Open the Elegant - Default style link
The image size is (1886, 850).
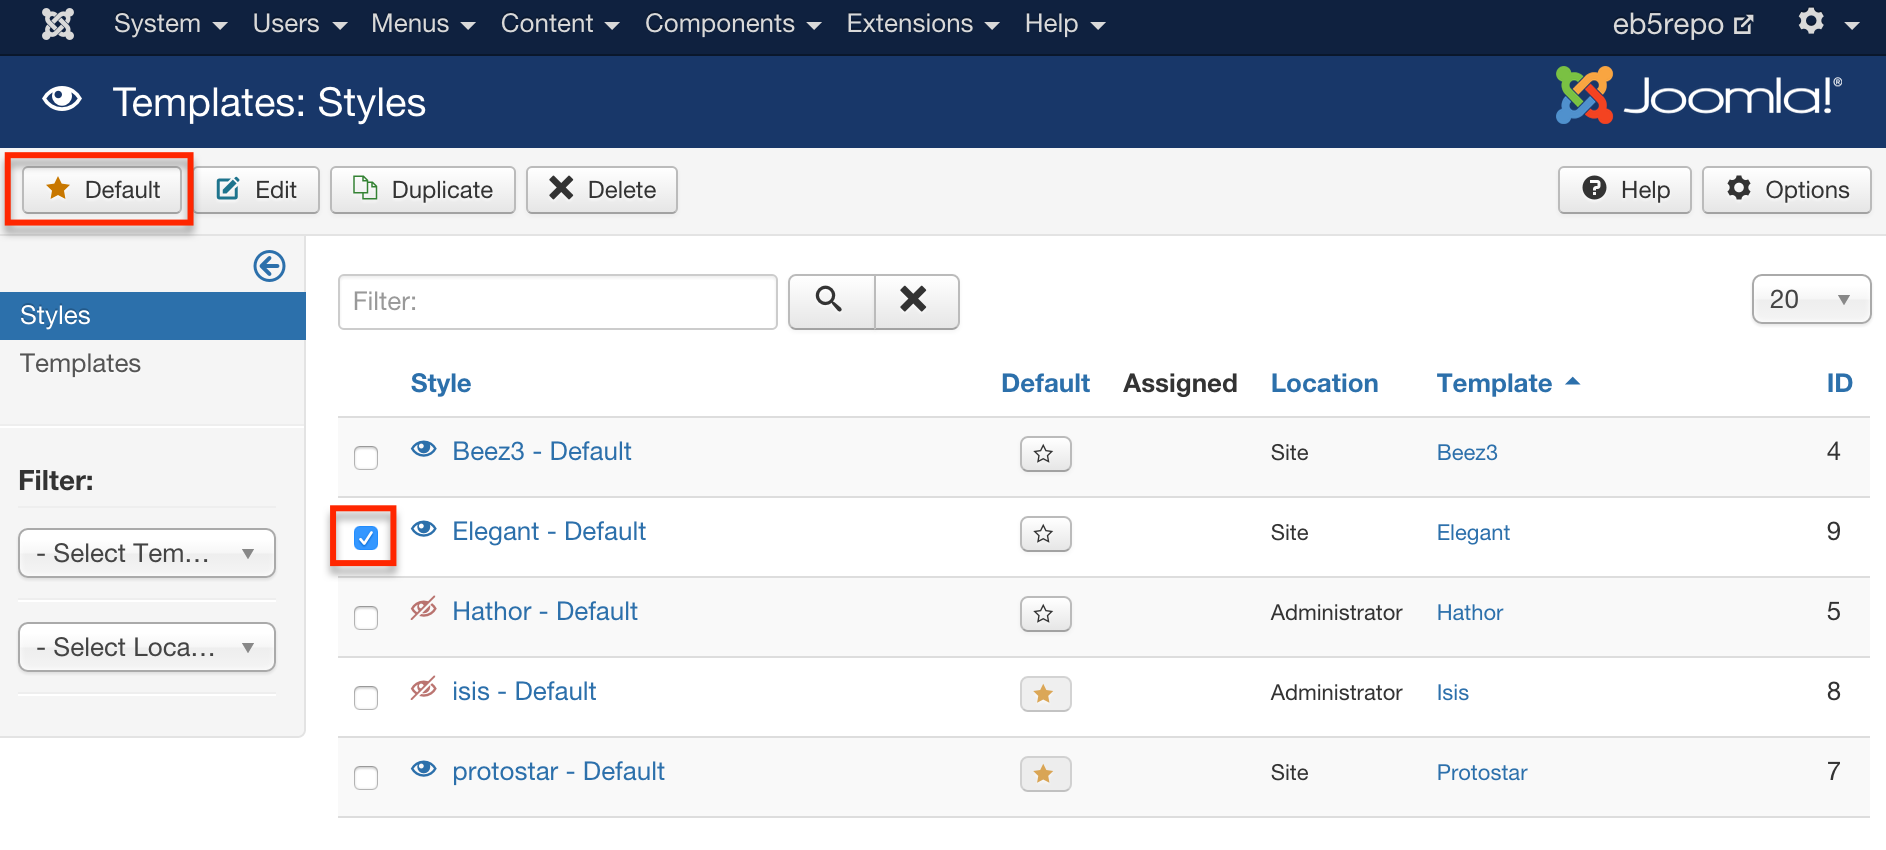(x=549, y=531)
